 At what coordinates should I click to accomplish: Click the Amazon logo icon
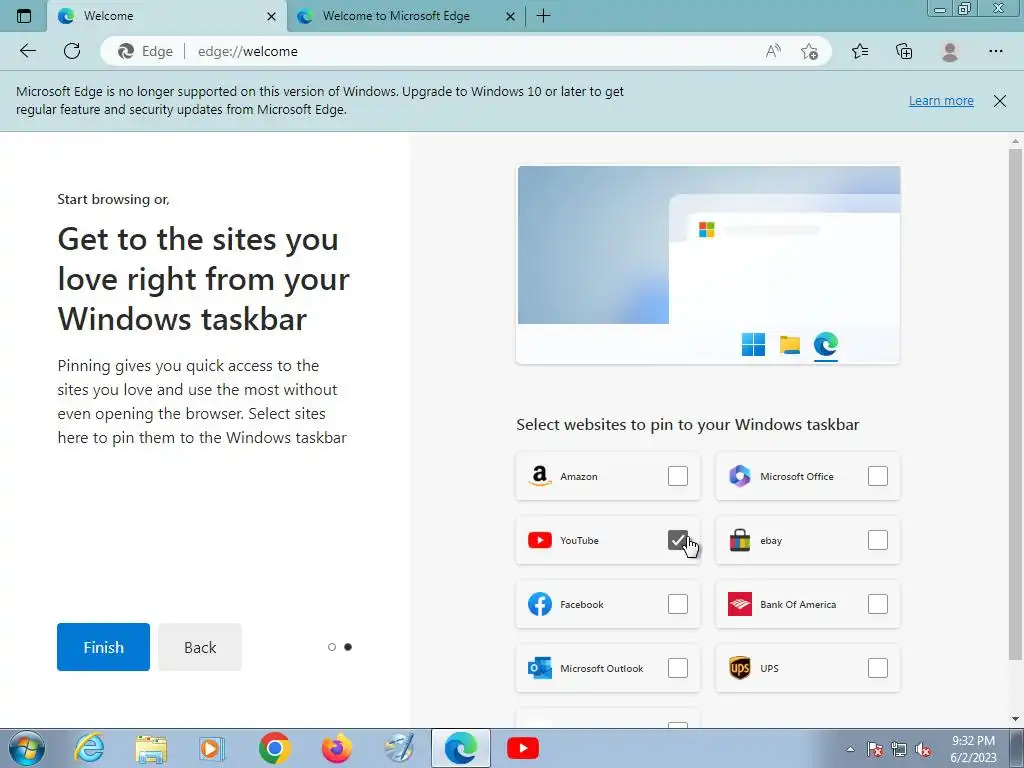539,476
